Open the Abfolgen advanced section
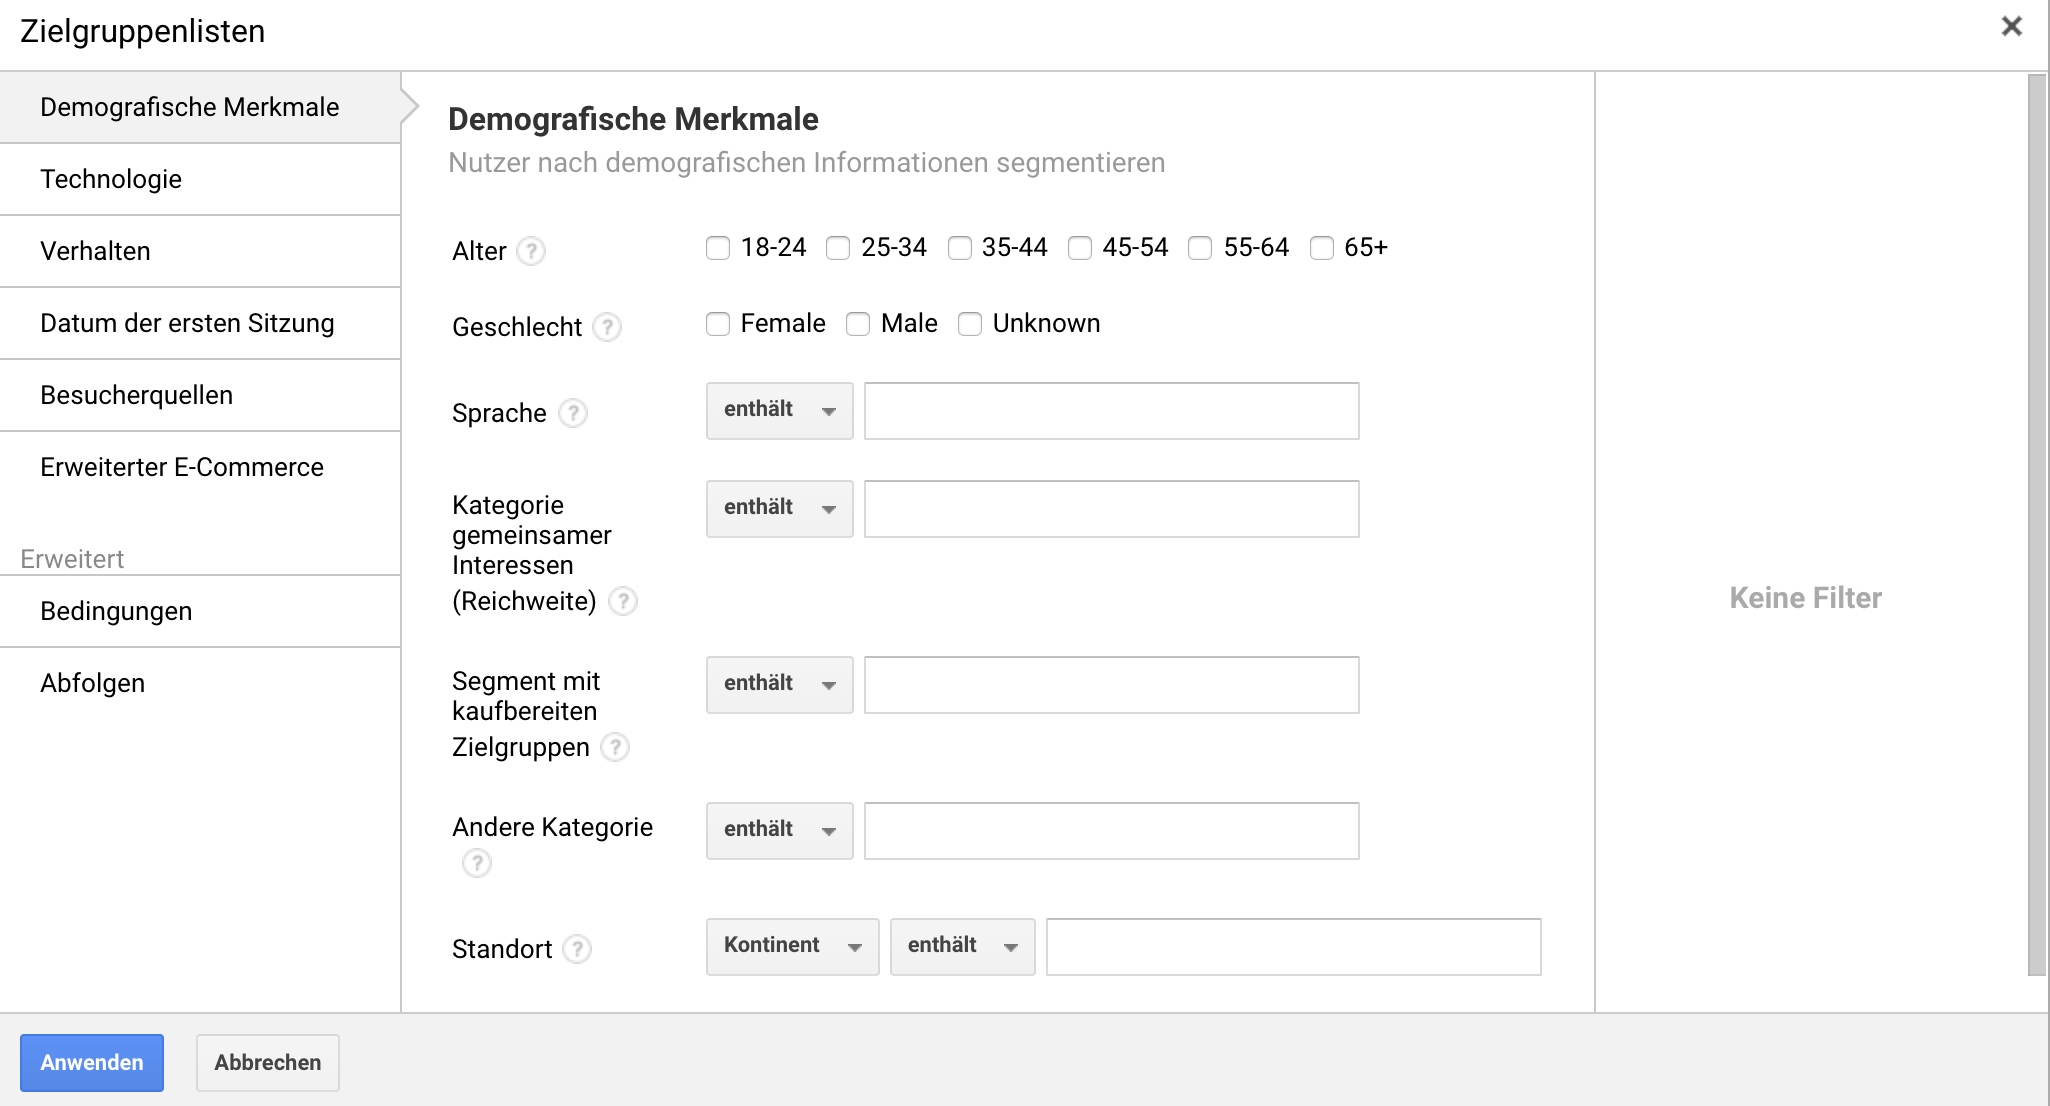This screenshot has height=1106, width=2050. pyautogui.click(x=200, y=683)
